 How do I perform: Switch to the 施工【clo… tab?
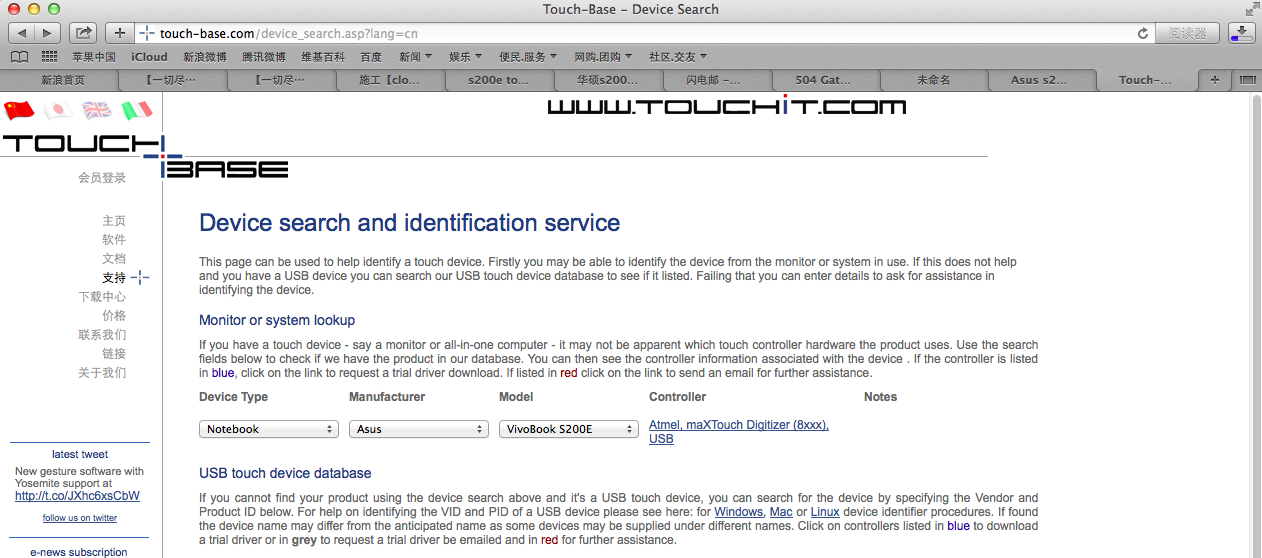pyautogui.click(x=389, y=80)
